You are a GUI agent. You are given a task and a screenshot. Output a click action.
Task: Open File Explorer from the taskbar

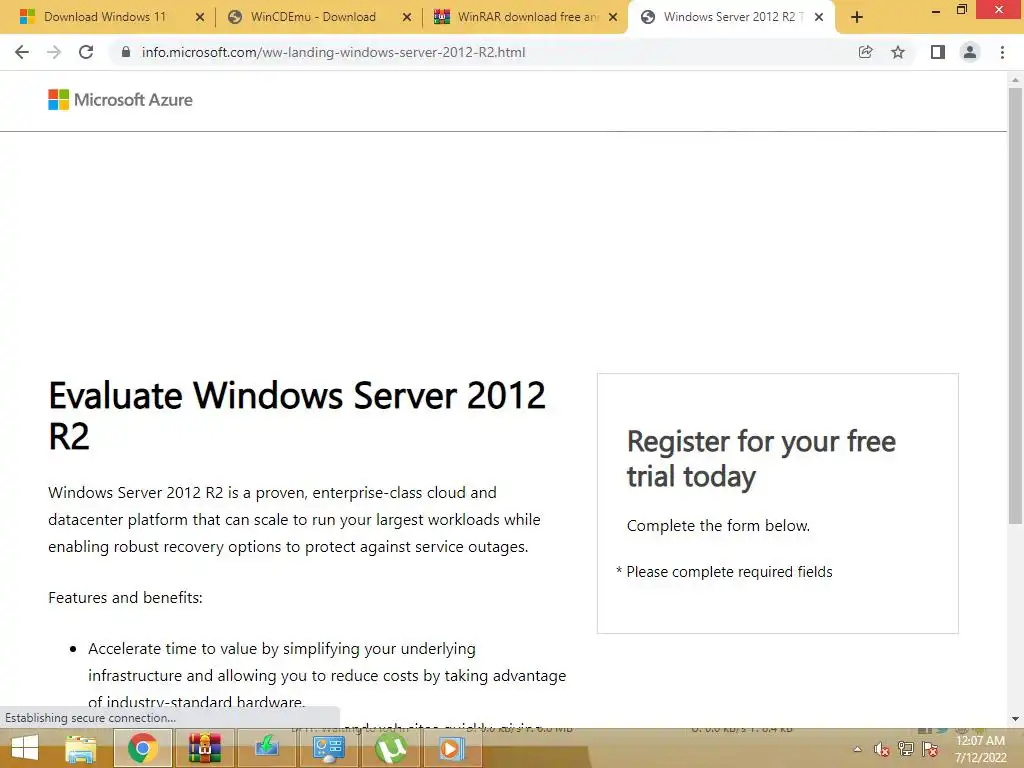coord(80,748)
